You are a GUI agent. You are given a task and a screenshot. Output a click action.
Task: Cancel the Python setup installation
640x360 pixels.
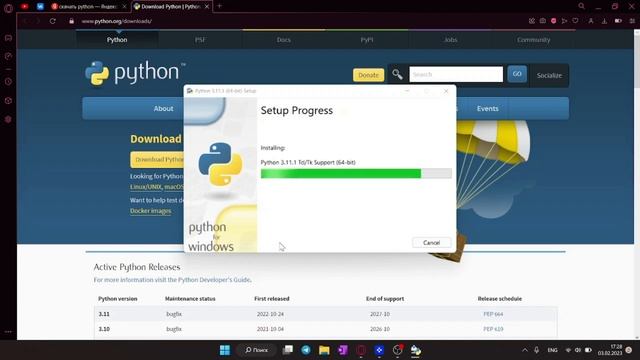[x=431, y=242]
